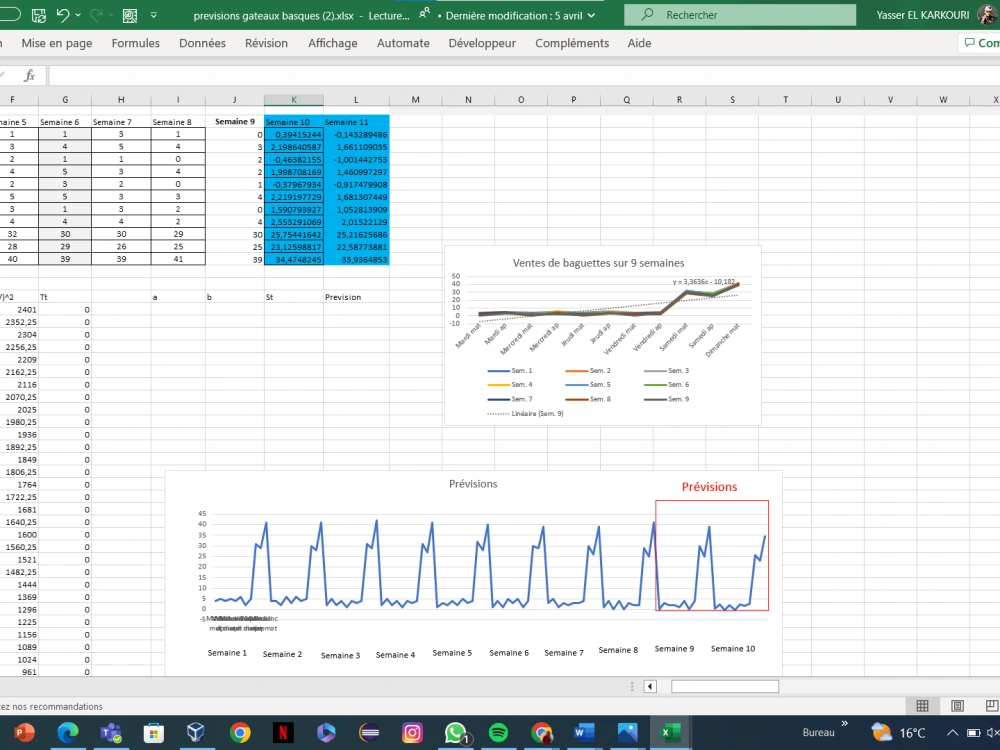The image size is (1000, 750).
Task: Expand the Undo history dropdown arrow
Action: click(x=78, y=14)
